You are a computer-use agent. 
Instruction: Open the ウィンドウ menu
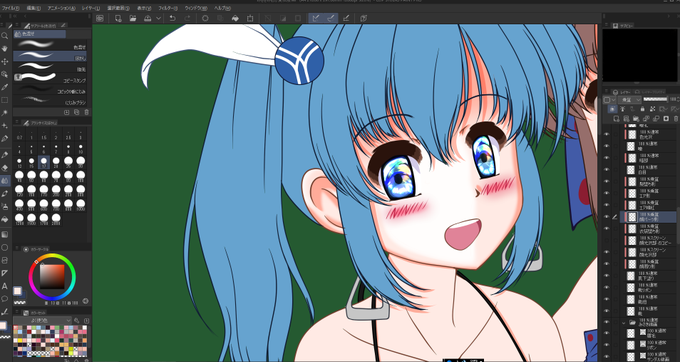pyautogui.click(x=195, y=8)
